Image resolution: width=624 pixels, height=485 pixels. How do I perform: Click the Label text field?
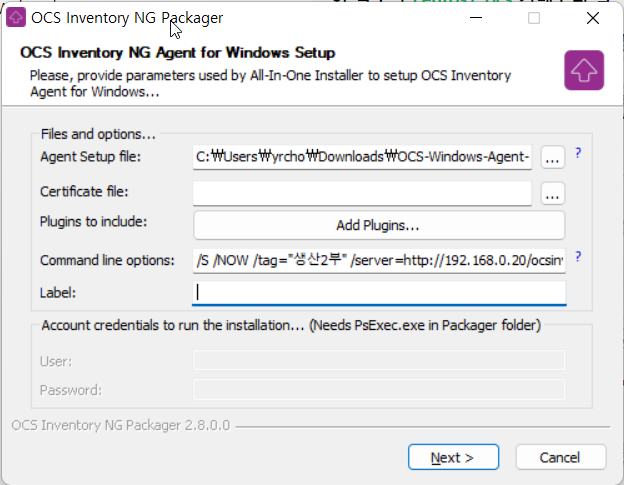coord(379,293)
